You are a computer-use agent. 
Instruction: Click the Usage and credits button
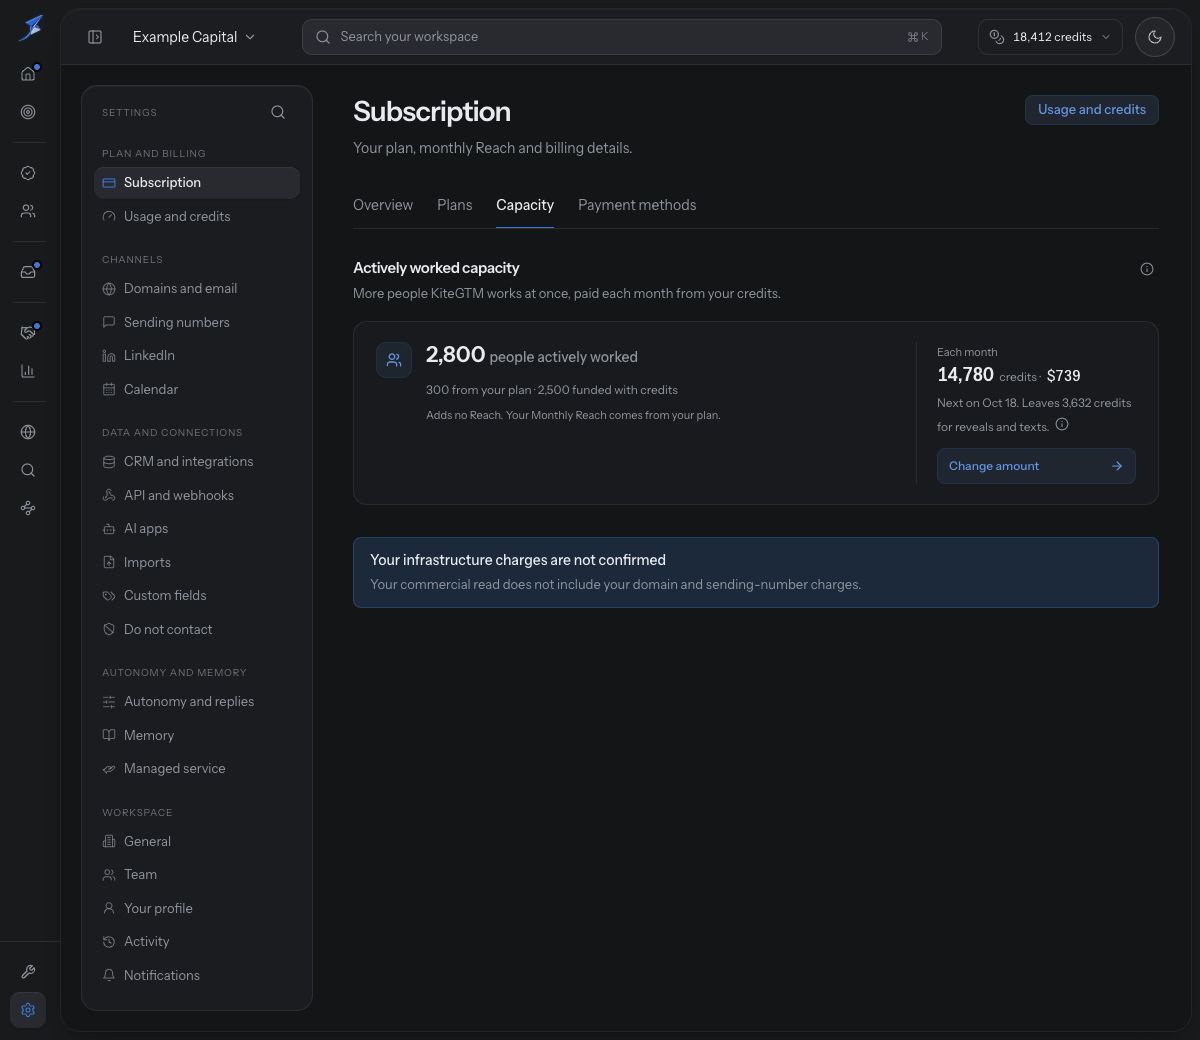point(1092,110)
